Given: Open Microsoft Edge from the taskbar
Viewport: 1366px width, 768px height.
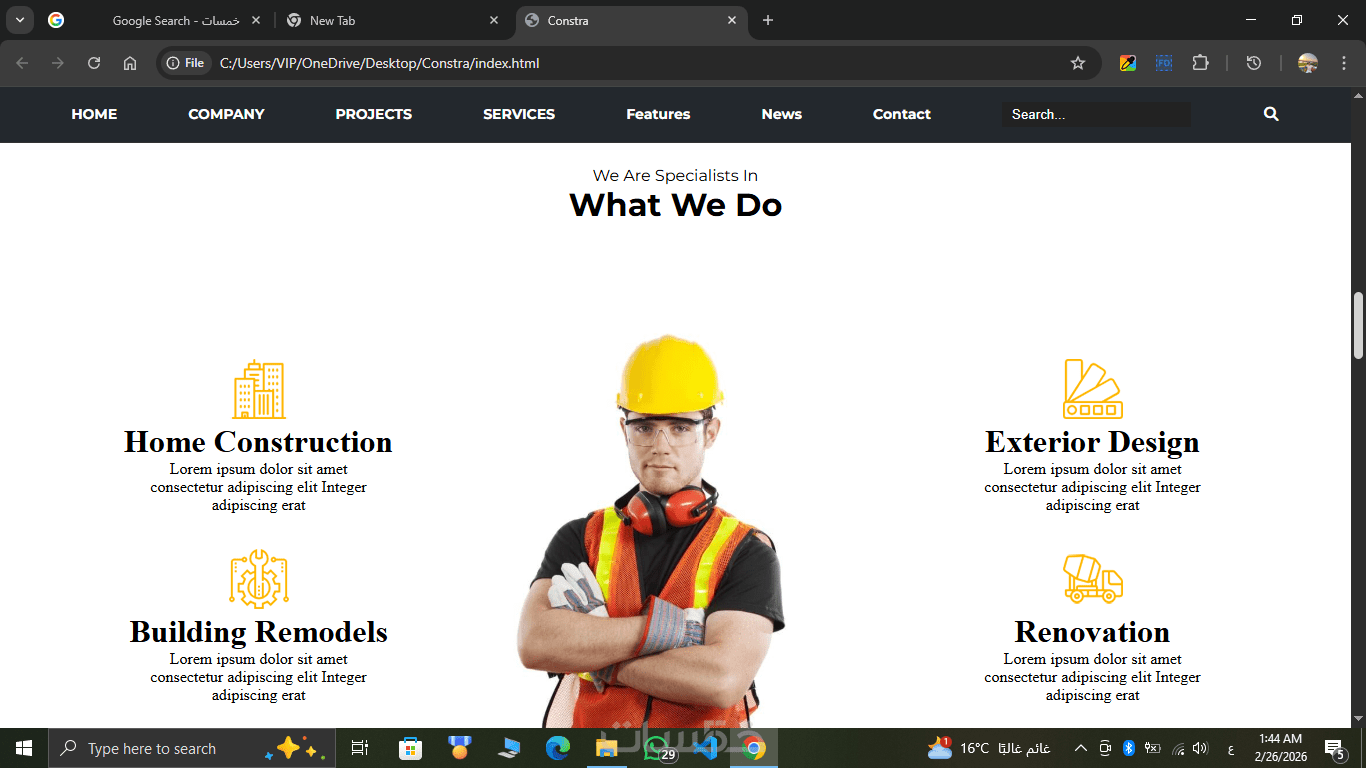Looking at the screenshot, I should click(558, 748).
